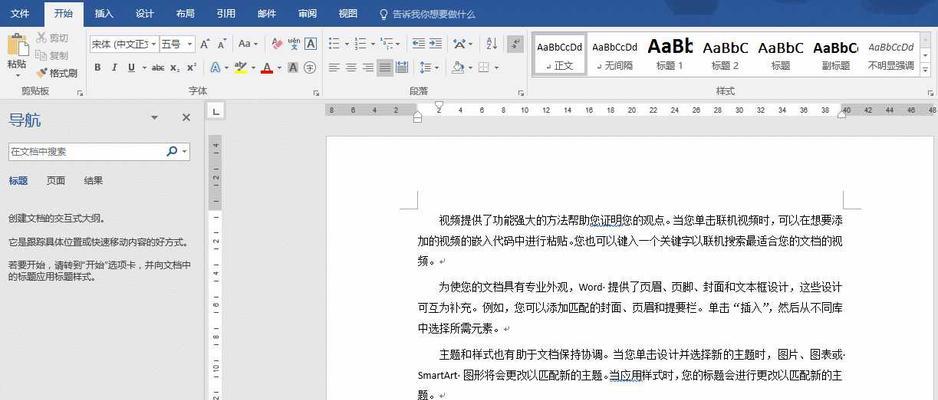The width and height of the screenshot is (938, 400).
Task: Open the Change Case (Aa) dropdown
Action: (x=248, y=44)
